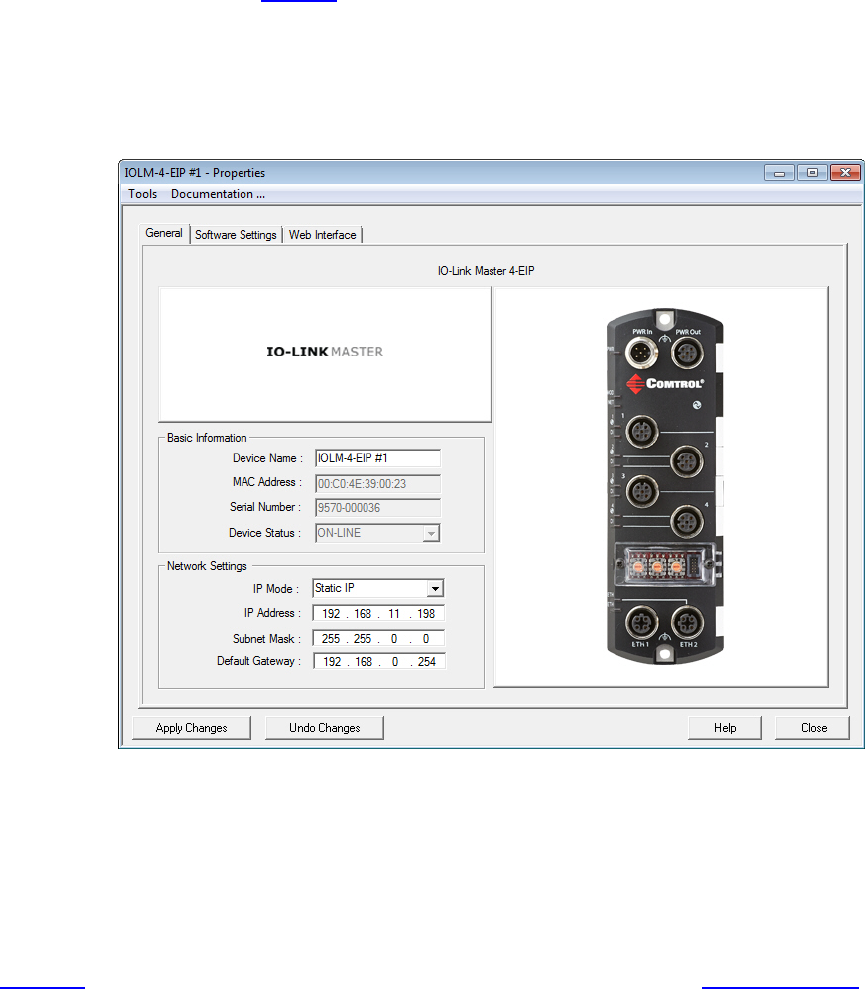
Task: Open the Tools menu
Action: [143, 194]
